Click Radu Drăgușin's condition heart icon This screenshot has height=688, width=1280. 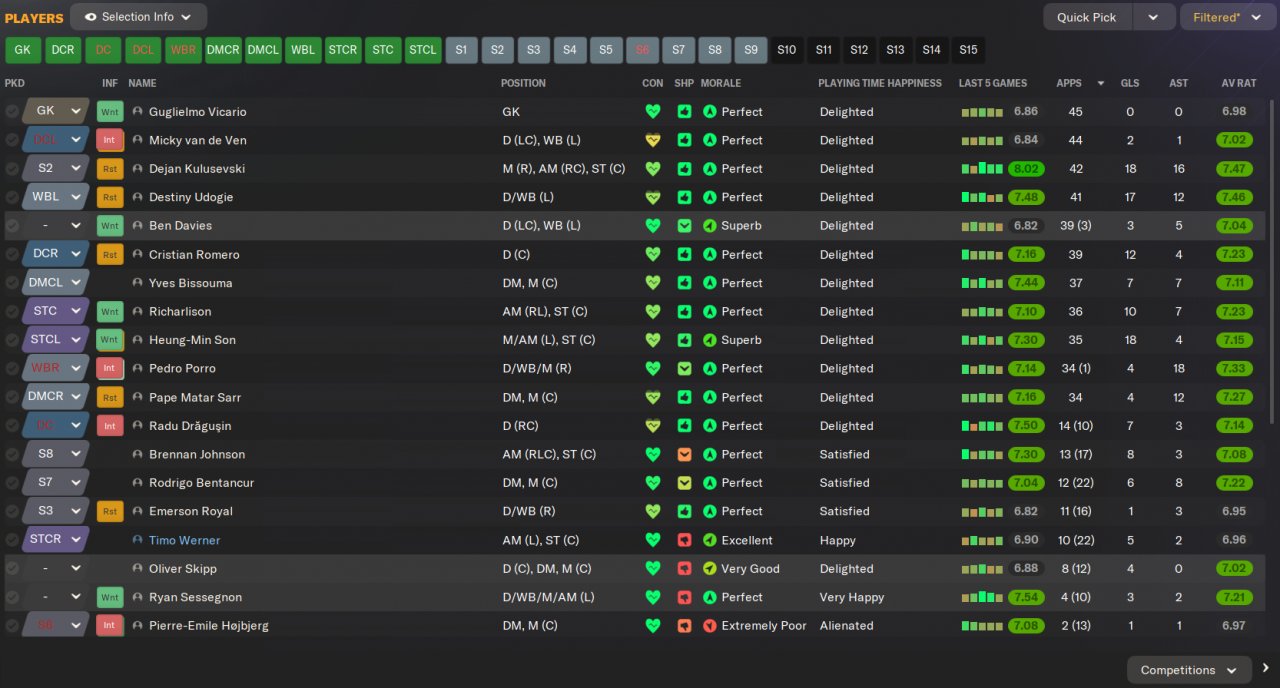[653, 426]
